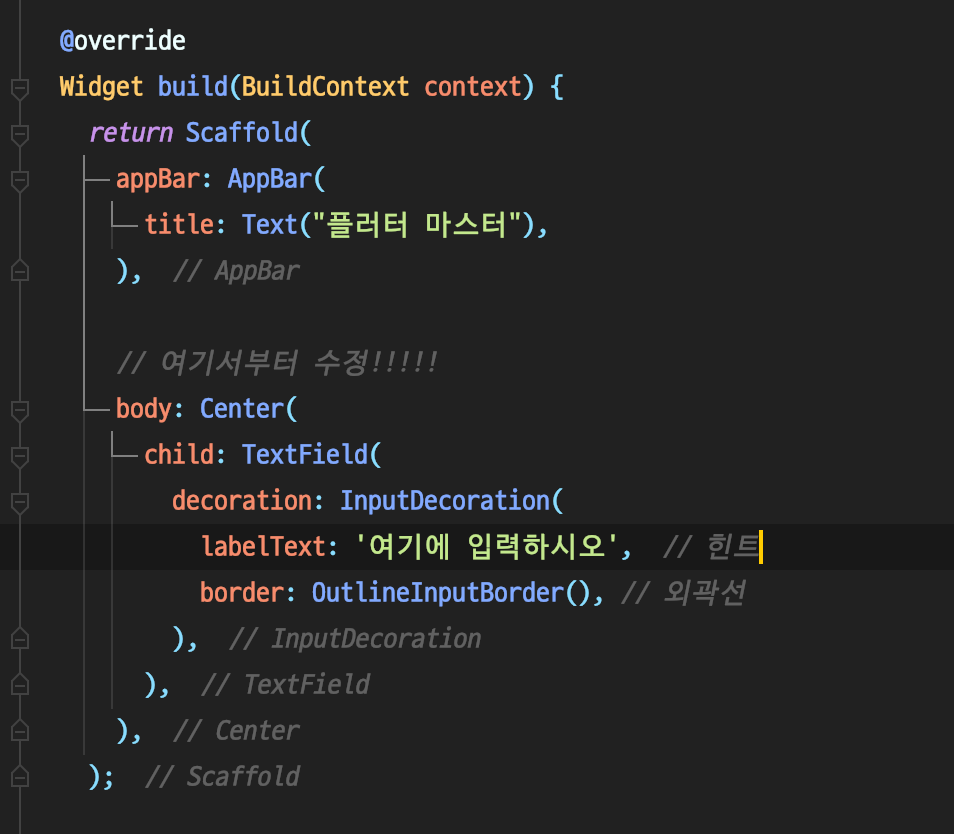Click fold end marker on // Center line

coord(19,730)
